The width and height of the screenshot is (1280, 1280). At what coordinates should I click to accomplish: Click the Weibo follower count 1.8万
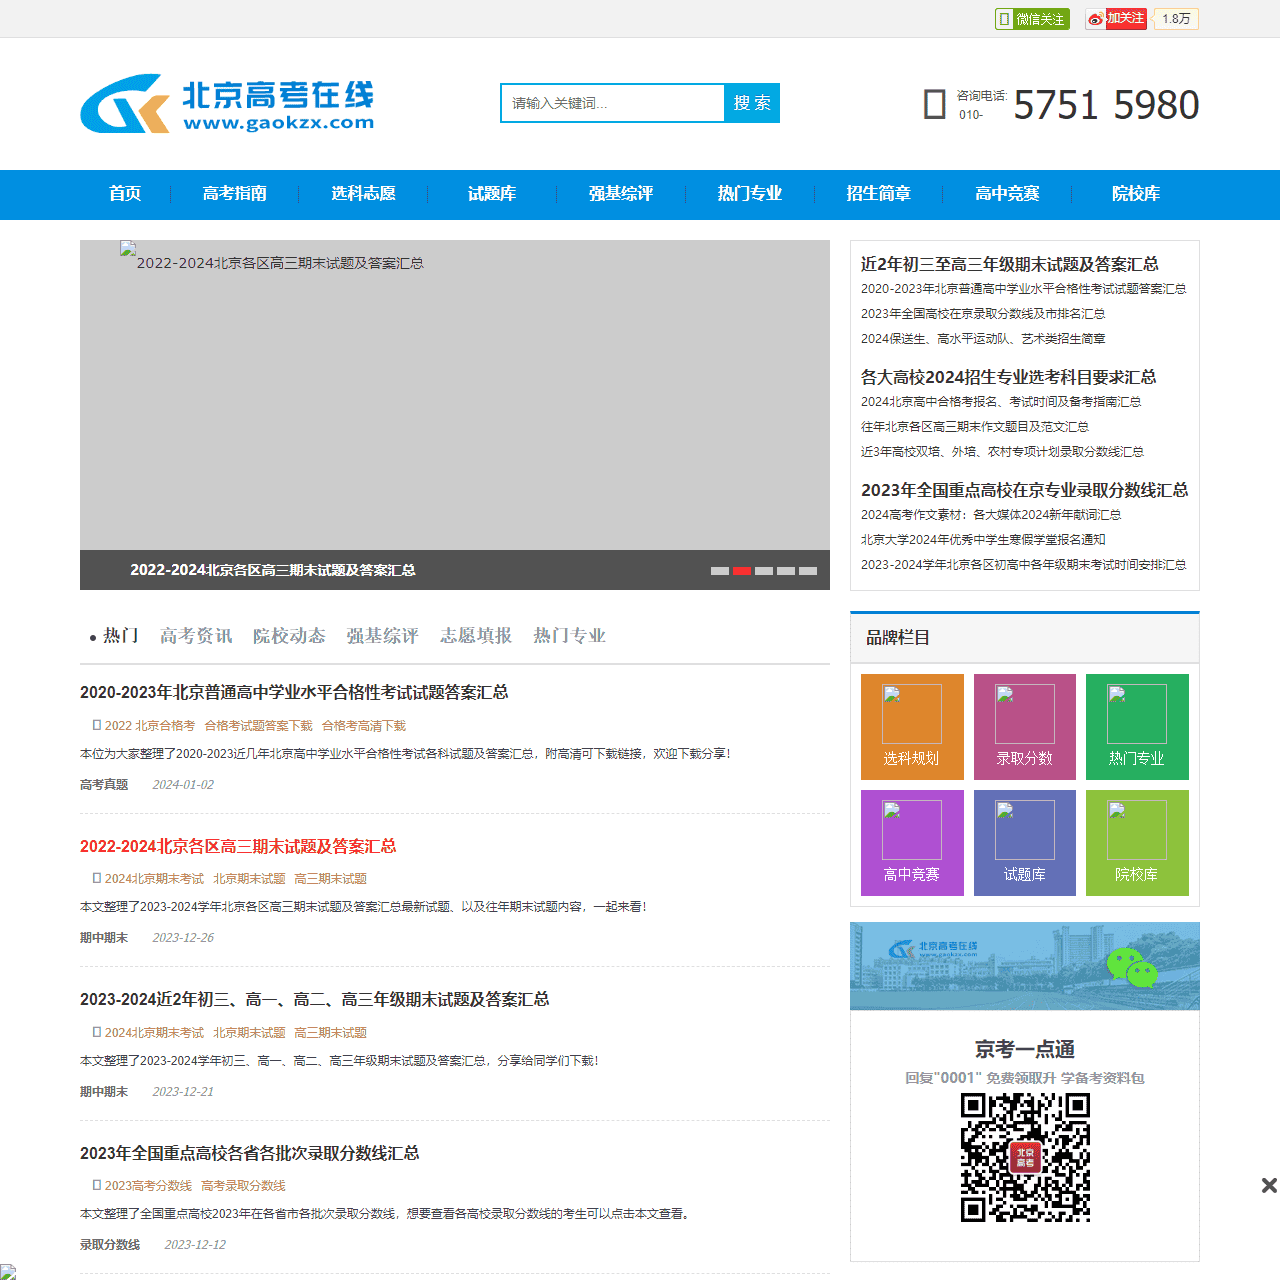click(1176, 19)
